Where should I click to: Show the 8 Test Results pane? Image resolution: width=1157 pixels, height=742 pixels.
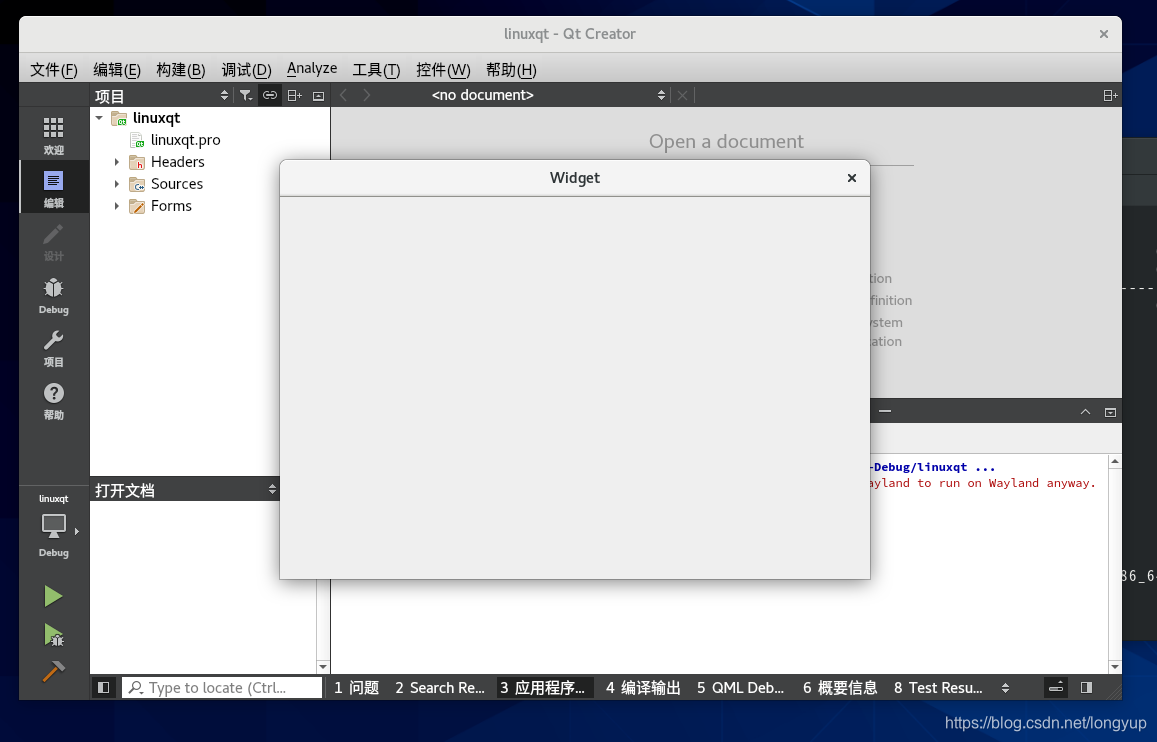pos(938,687)
